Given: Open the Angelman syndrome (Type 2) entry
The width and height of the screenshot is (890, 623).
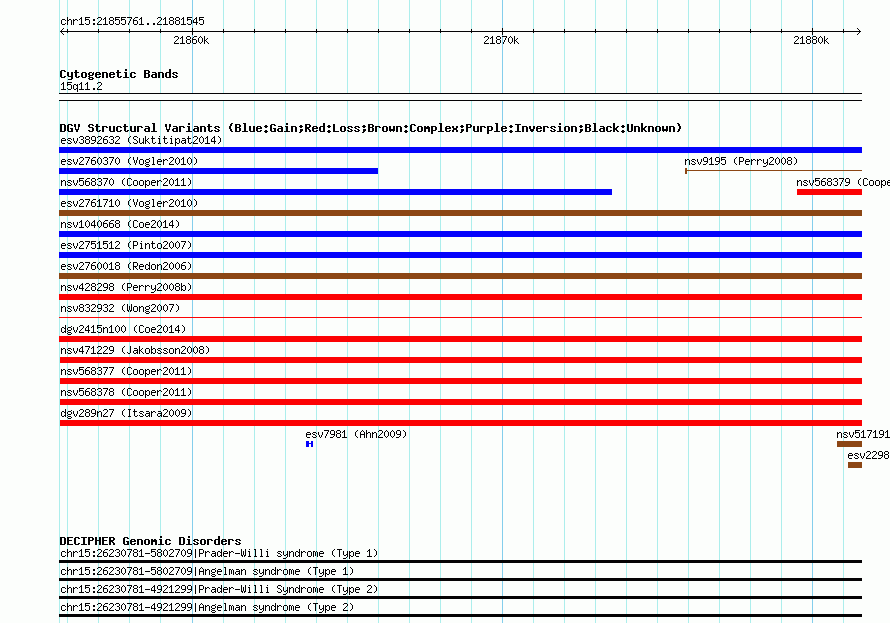Looking at the screenshot, I should [x=207, y=608].
